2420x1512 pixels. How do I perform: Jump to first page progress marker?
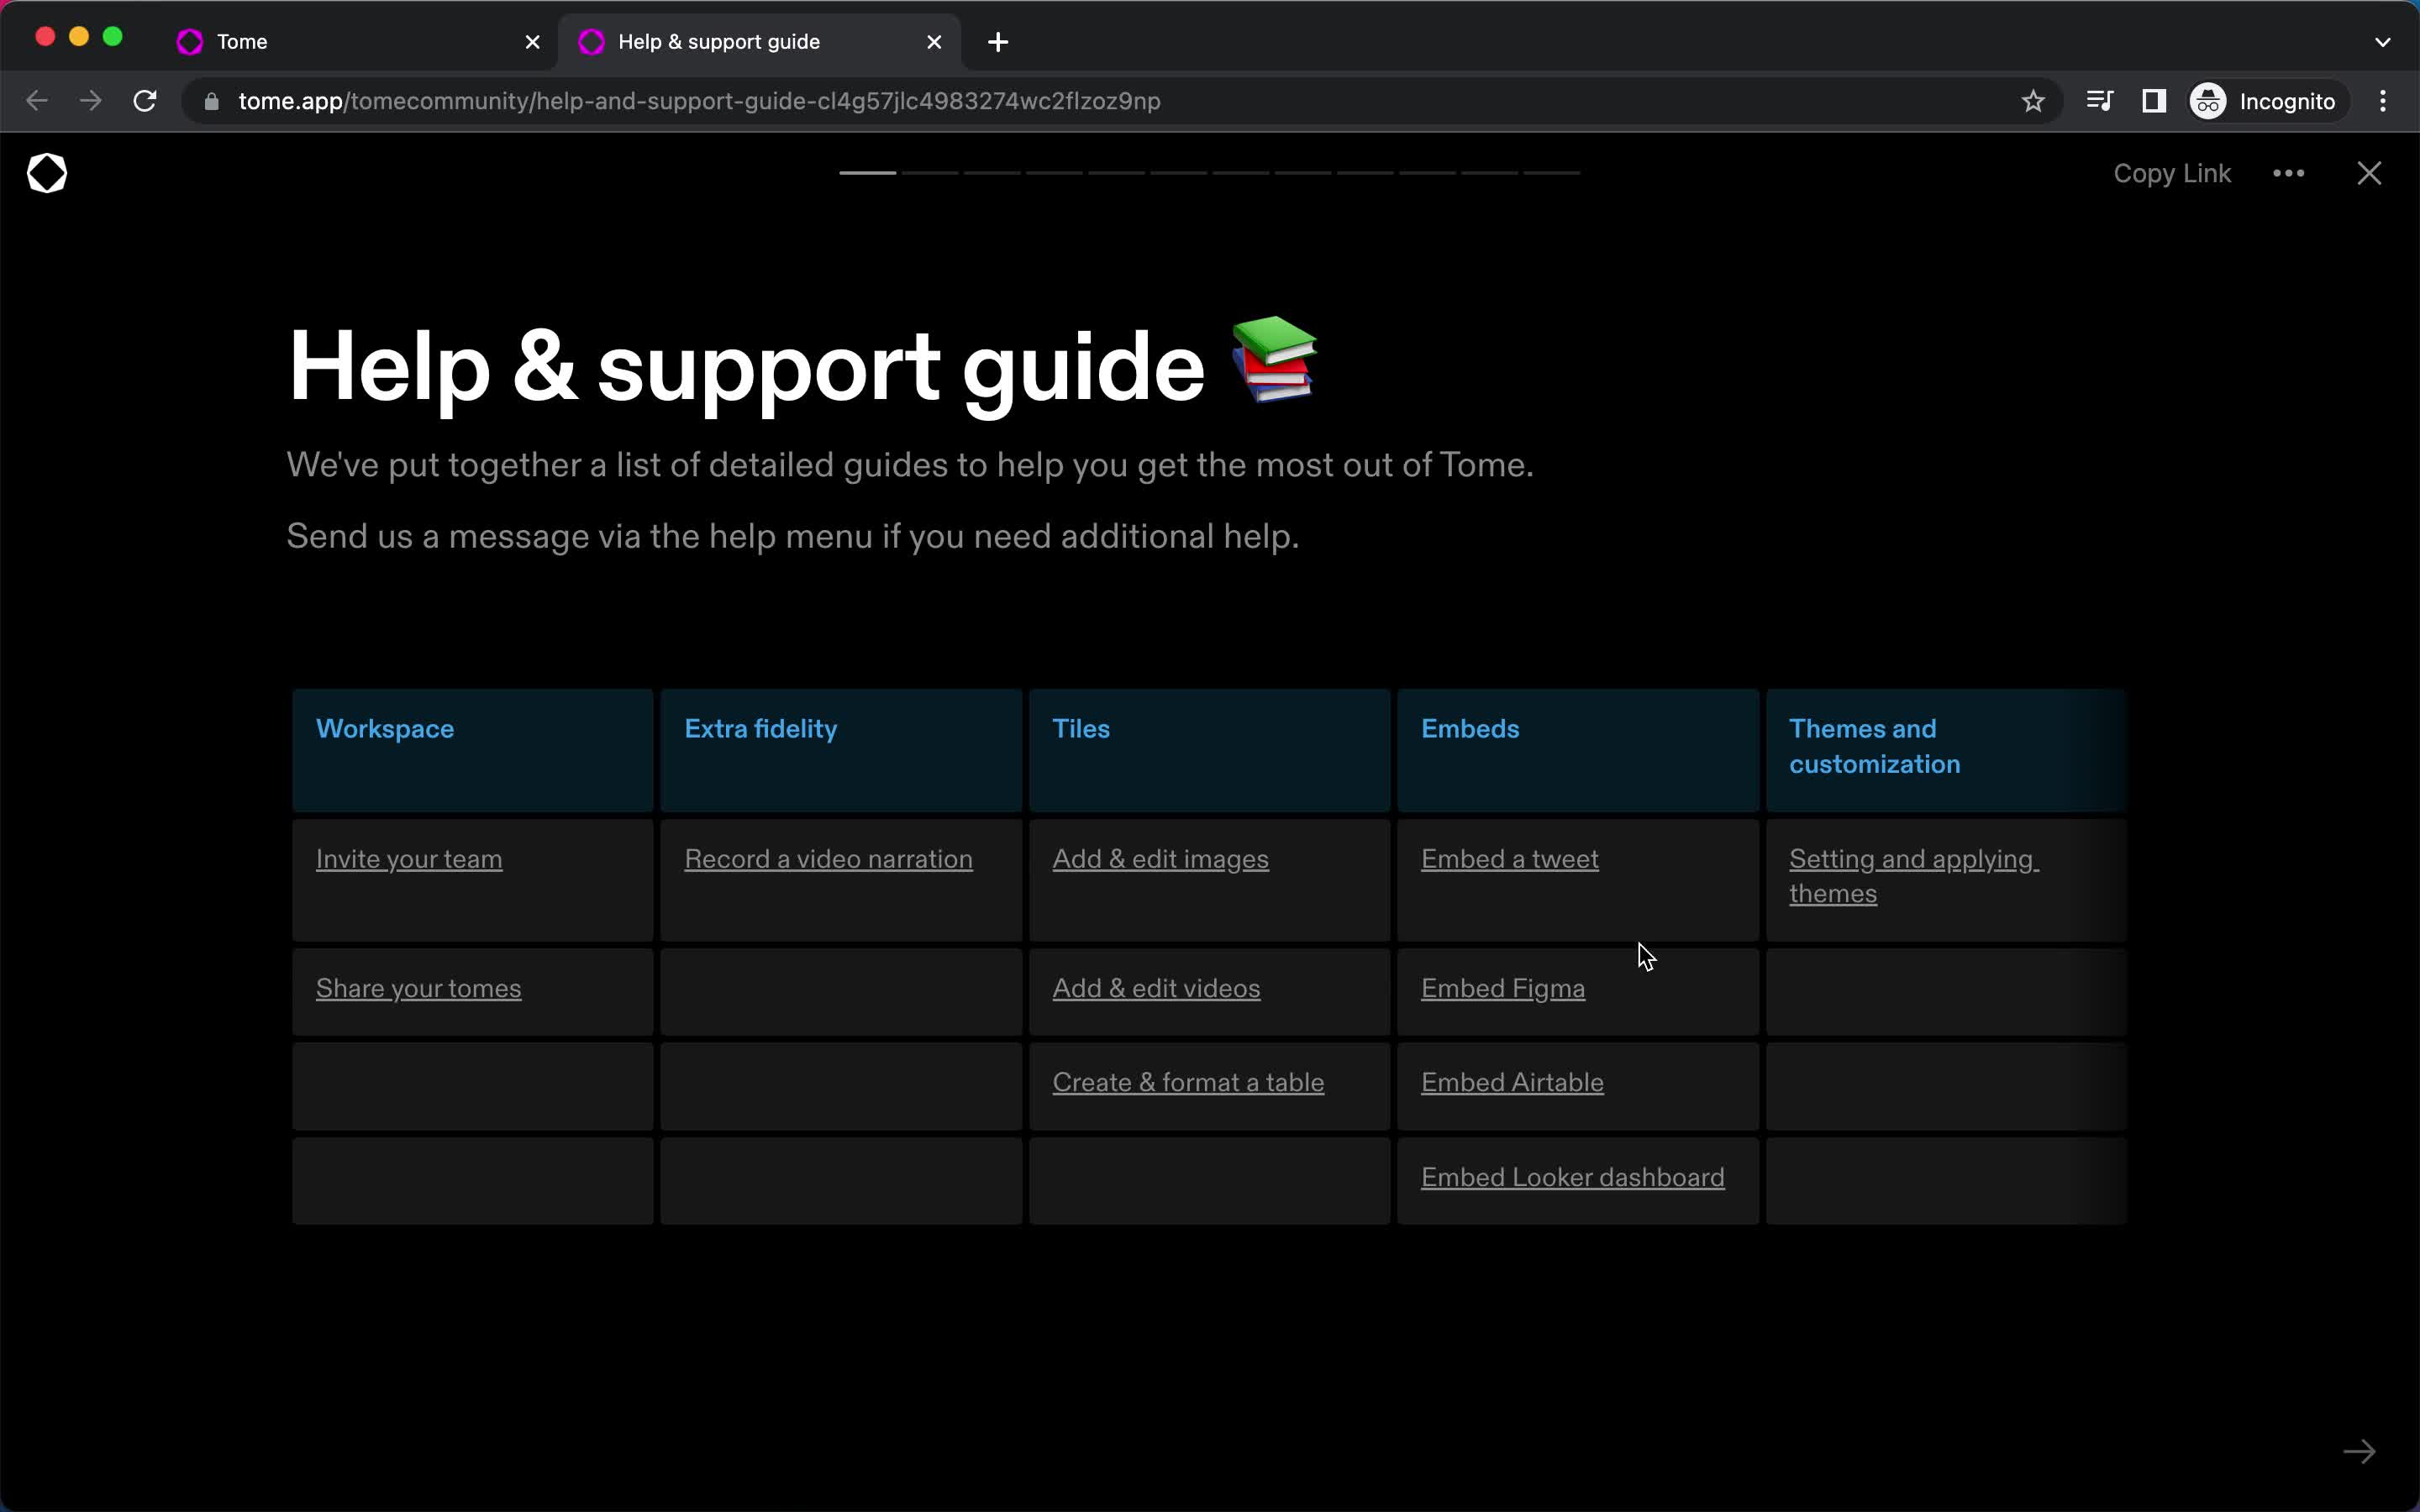tap(867, 173)
